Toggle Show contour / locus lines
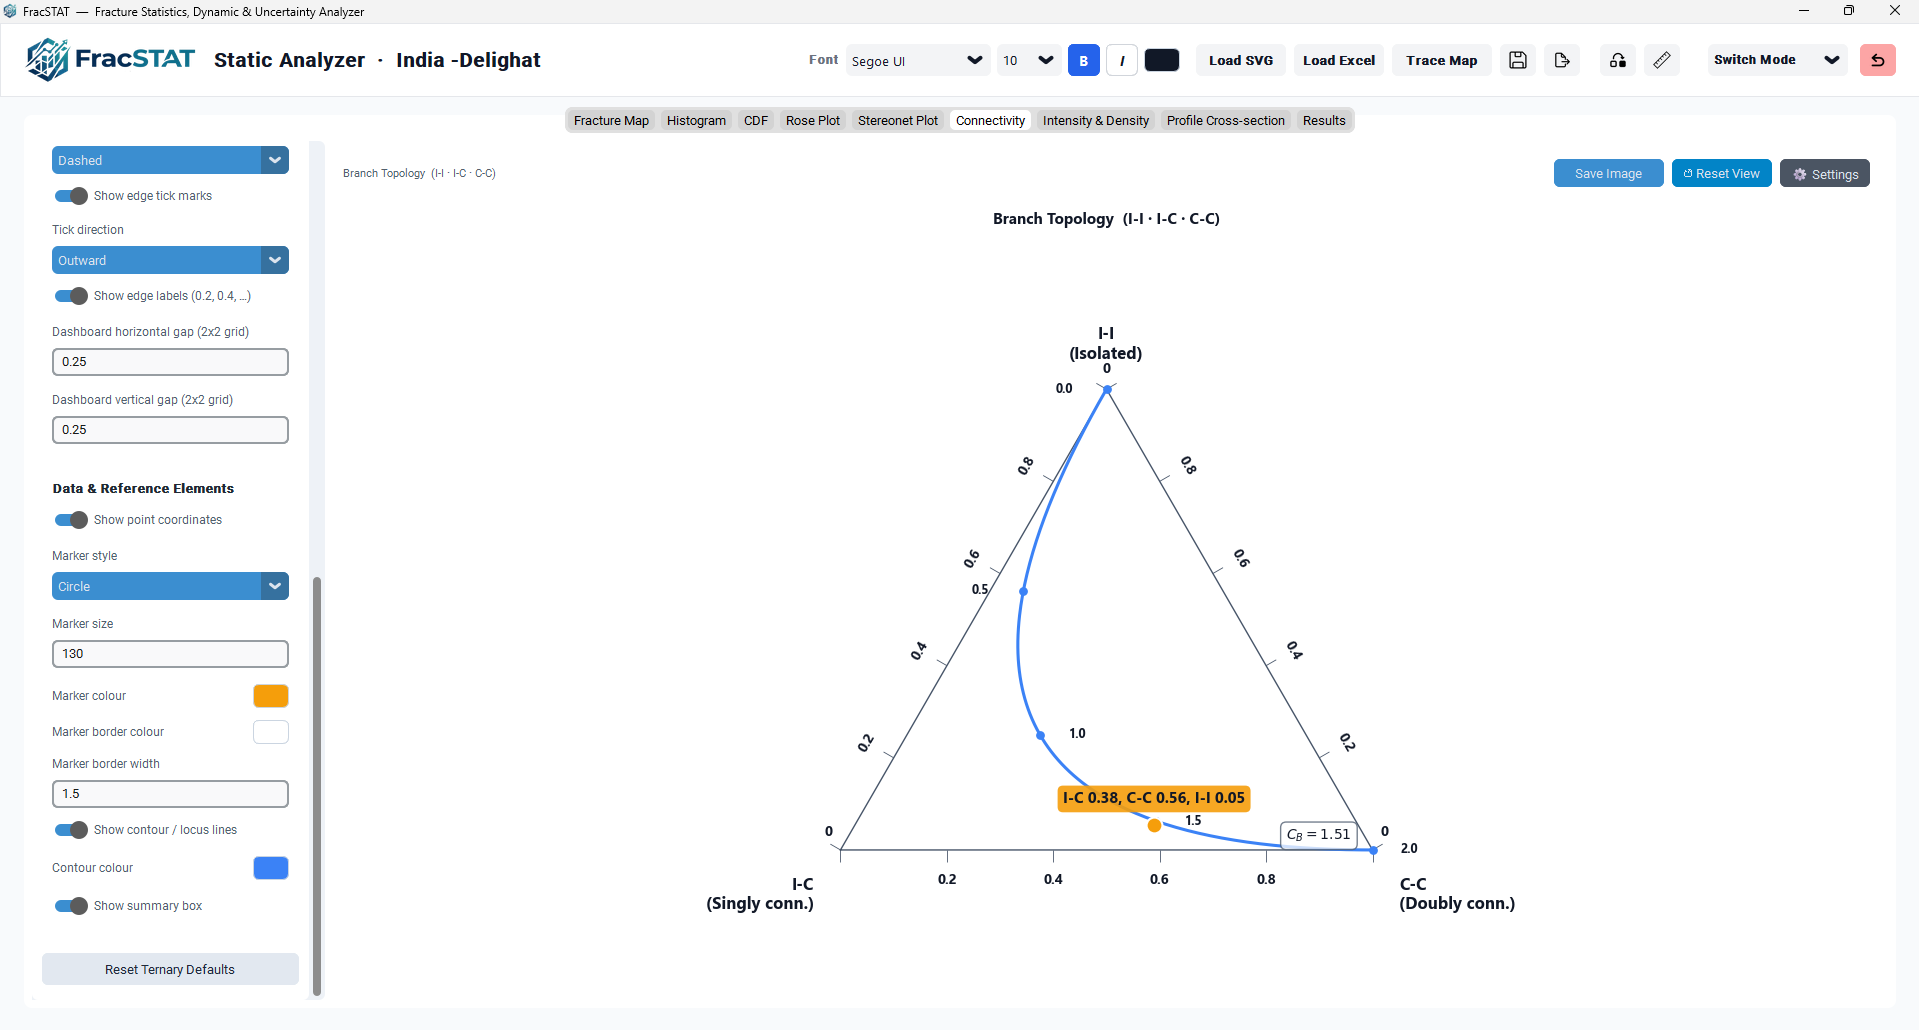The image size is (1919, 1030). click(x=71, y=830)
